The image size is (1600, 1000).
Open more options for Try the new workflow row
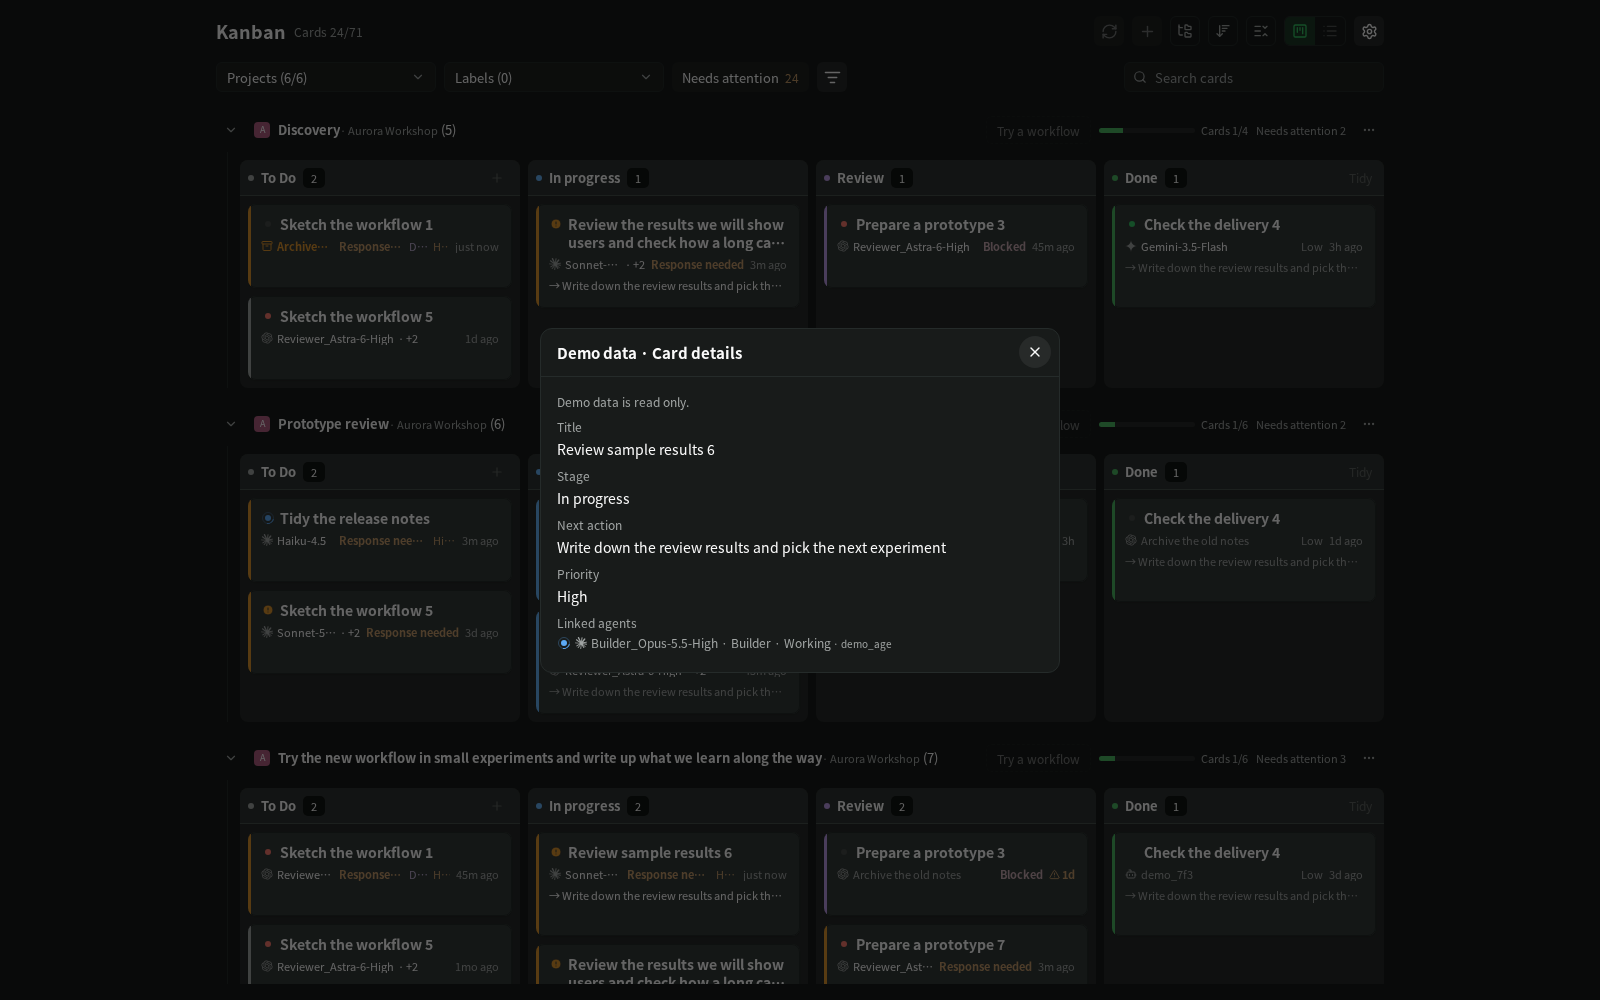(1369, 758)
